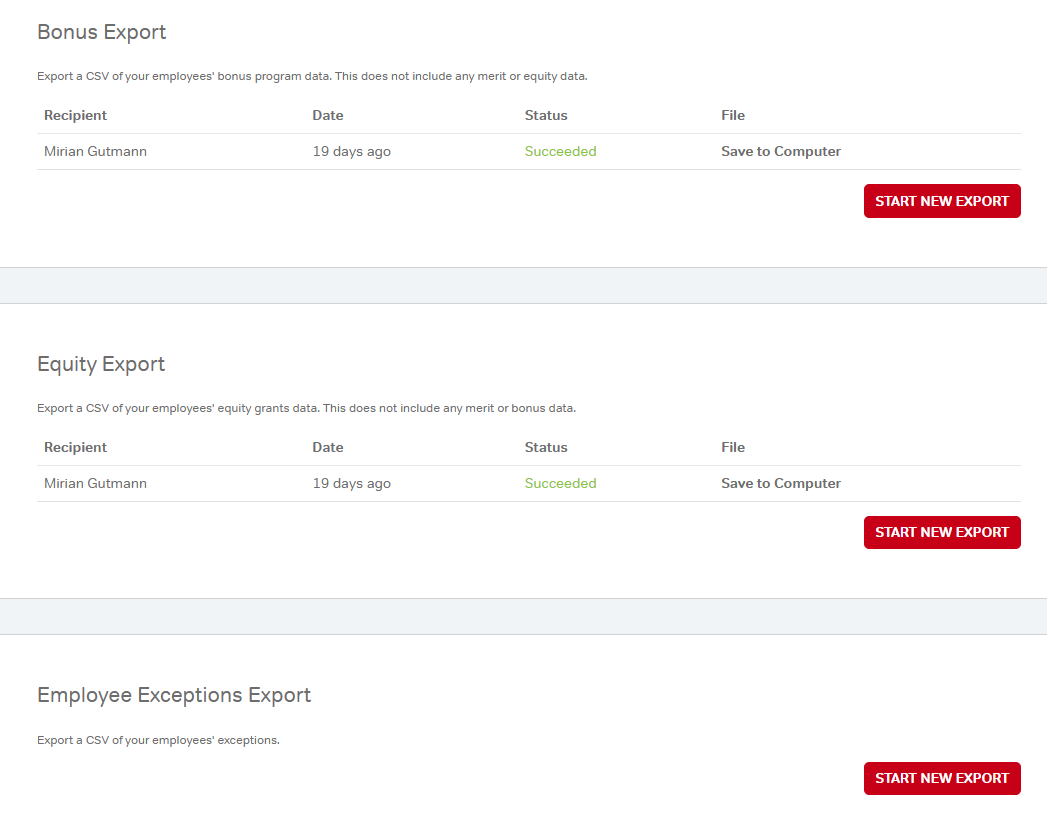The width and height of the screenshot is (1047, 820).
Task: Save the Equity Export file to computer
Action: 780,483
